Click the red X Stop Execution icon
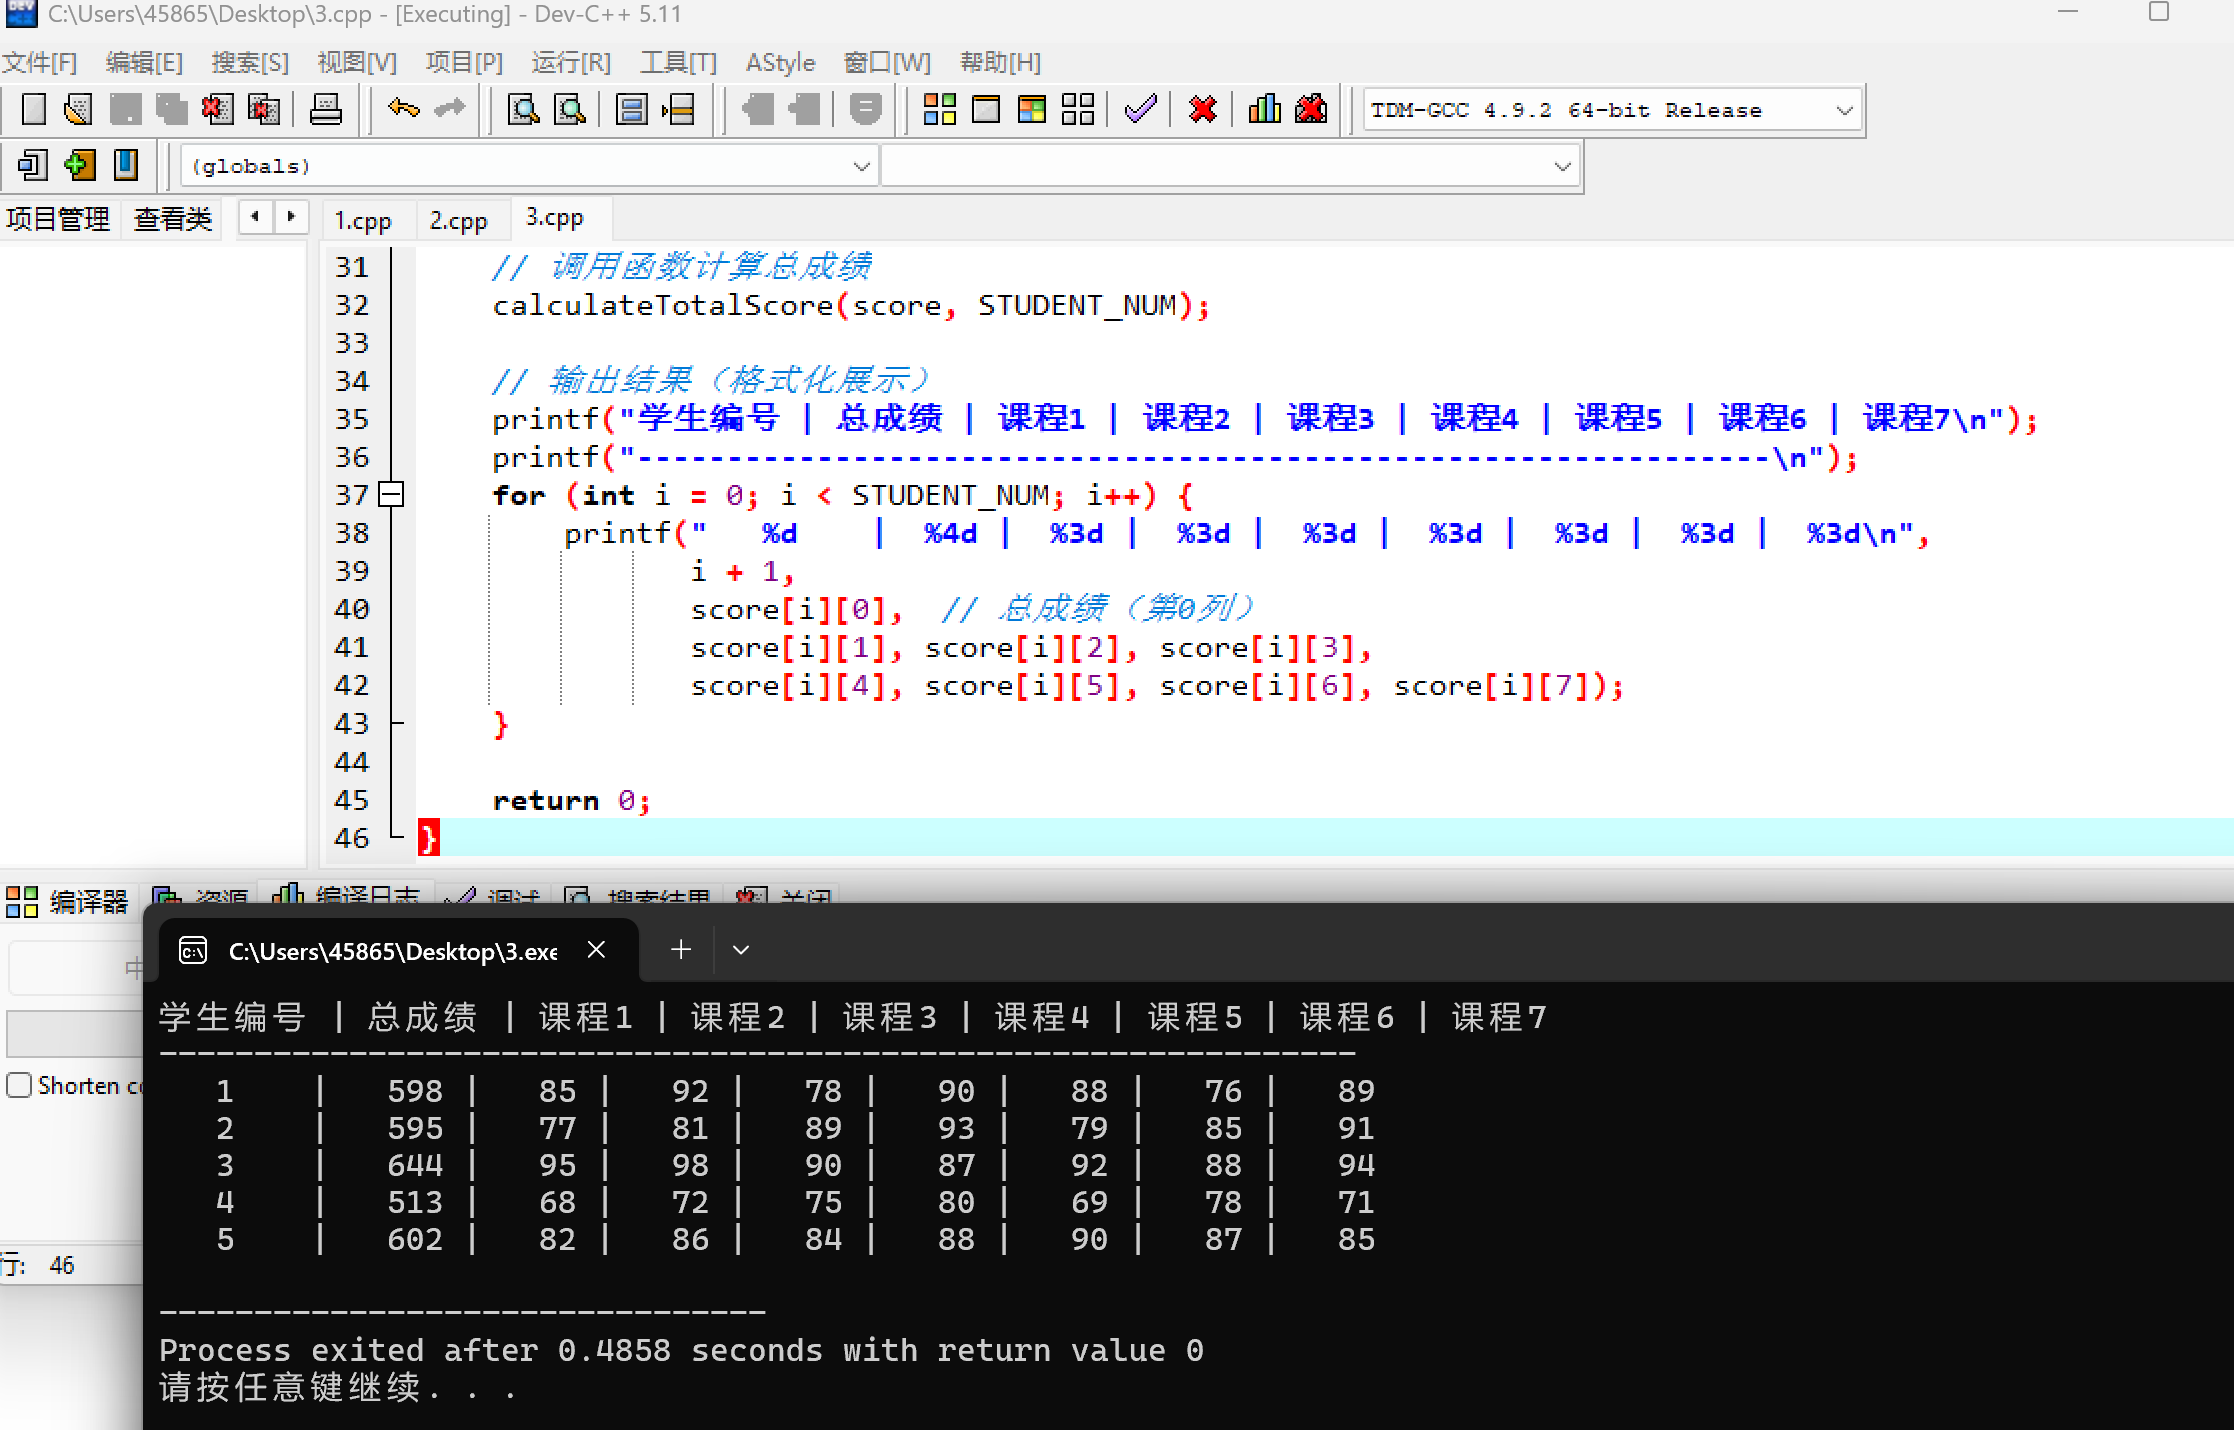 pyautogui.click(x=1202, y=109)
